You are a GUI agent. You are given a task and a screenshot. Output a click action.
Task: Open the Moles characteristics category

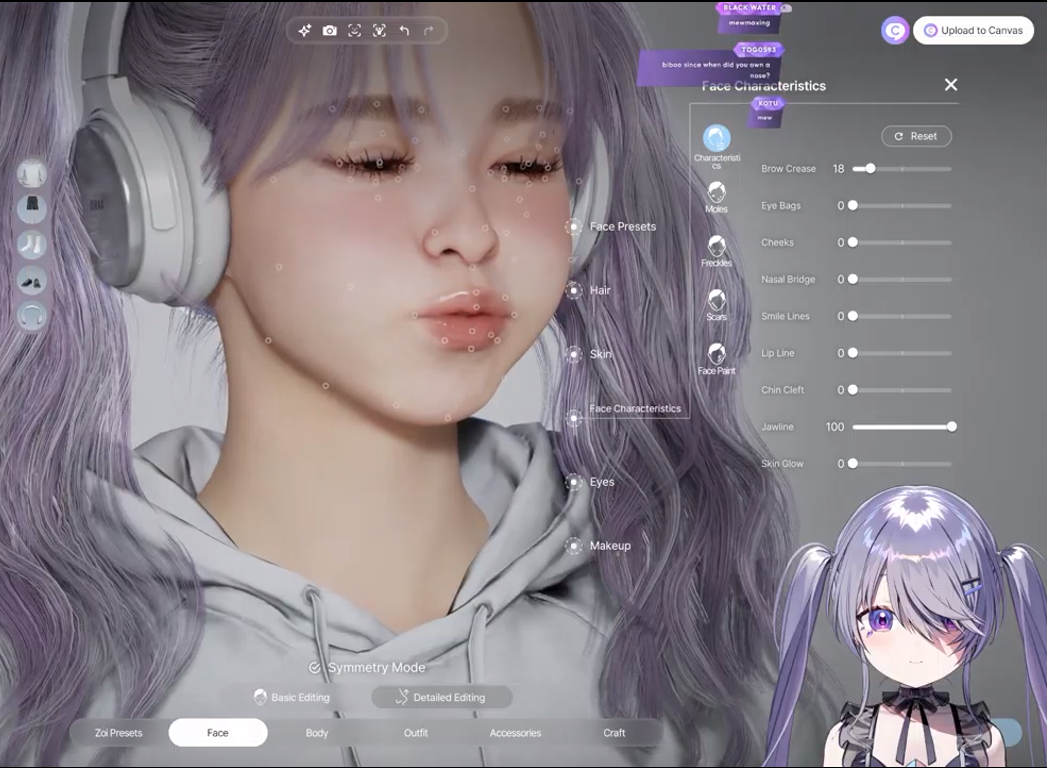716,194
